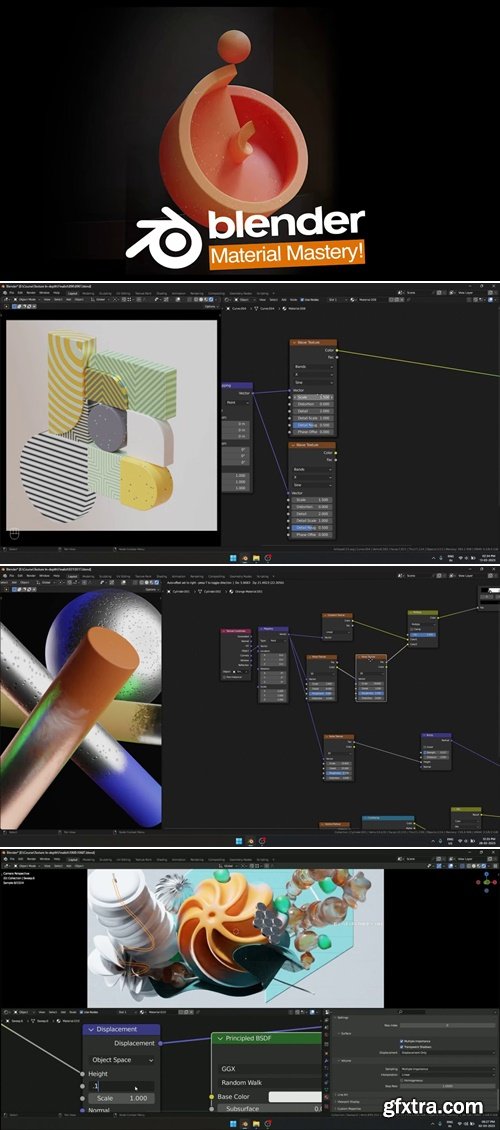Image resolution: width=500 pixels, height=1130 pixels.
Task: Open File menu in top Blender window
Action: point(12,293)
